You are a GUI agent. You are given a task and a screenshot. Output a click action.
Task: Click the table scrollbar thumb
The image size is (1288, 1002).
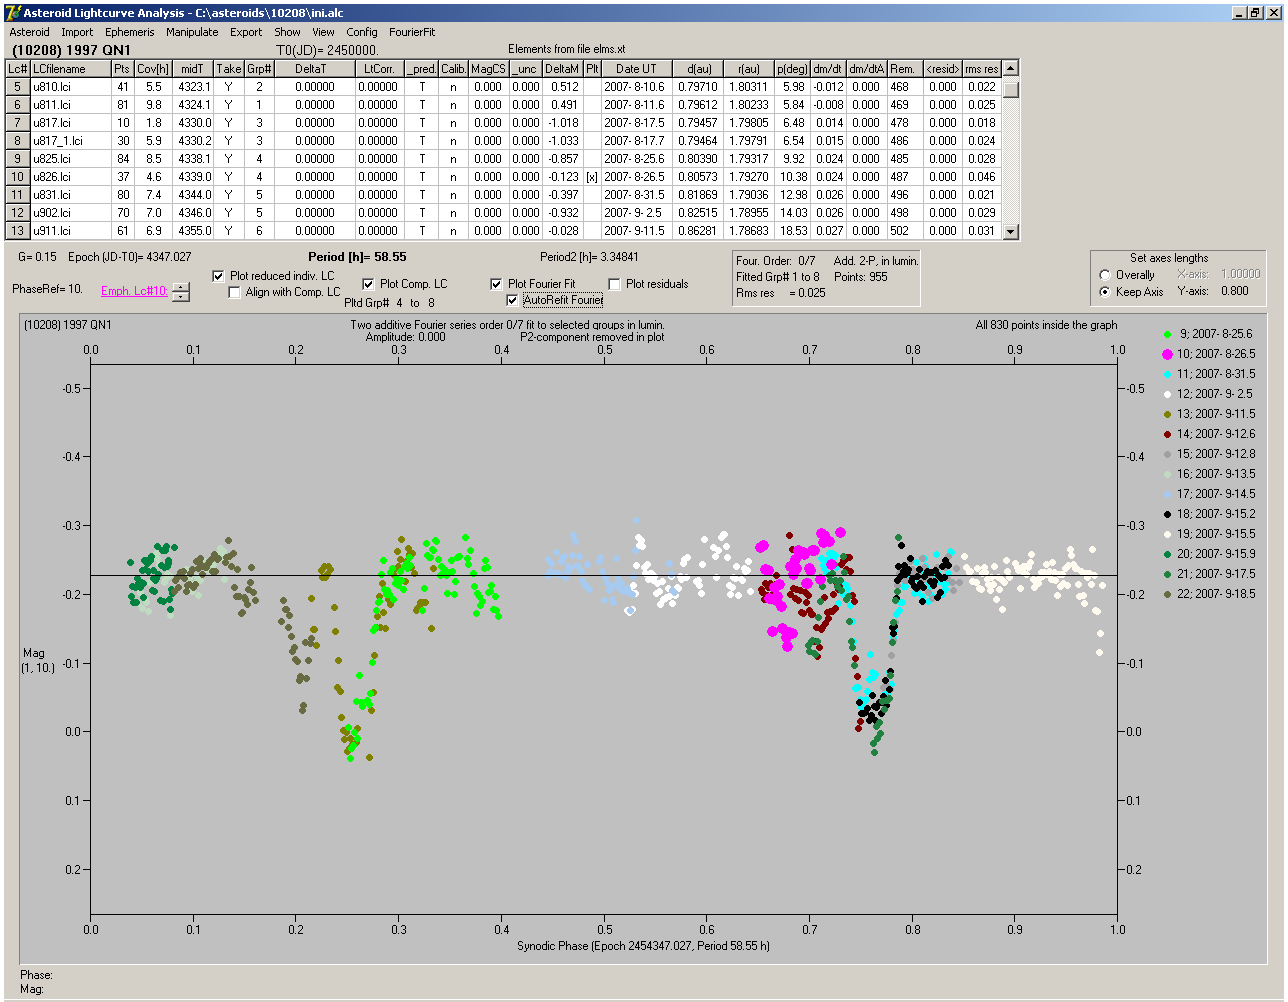1011,89
